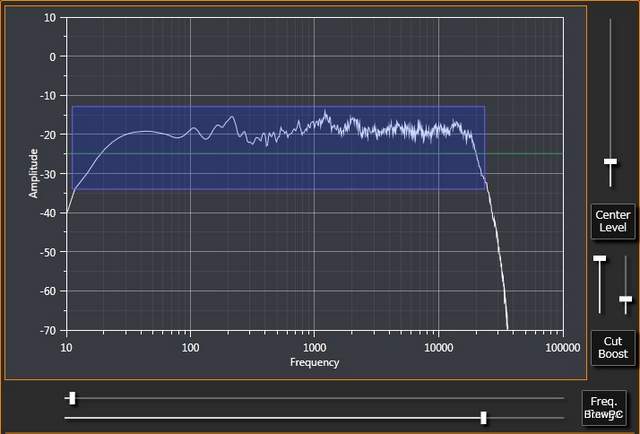
Task: Click the 100000 tick label on the frequency axis
Action: (x=562, y=348)
